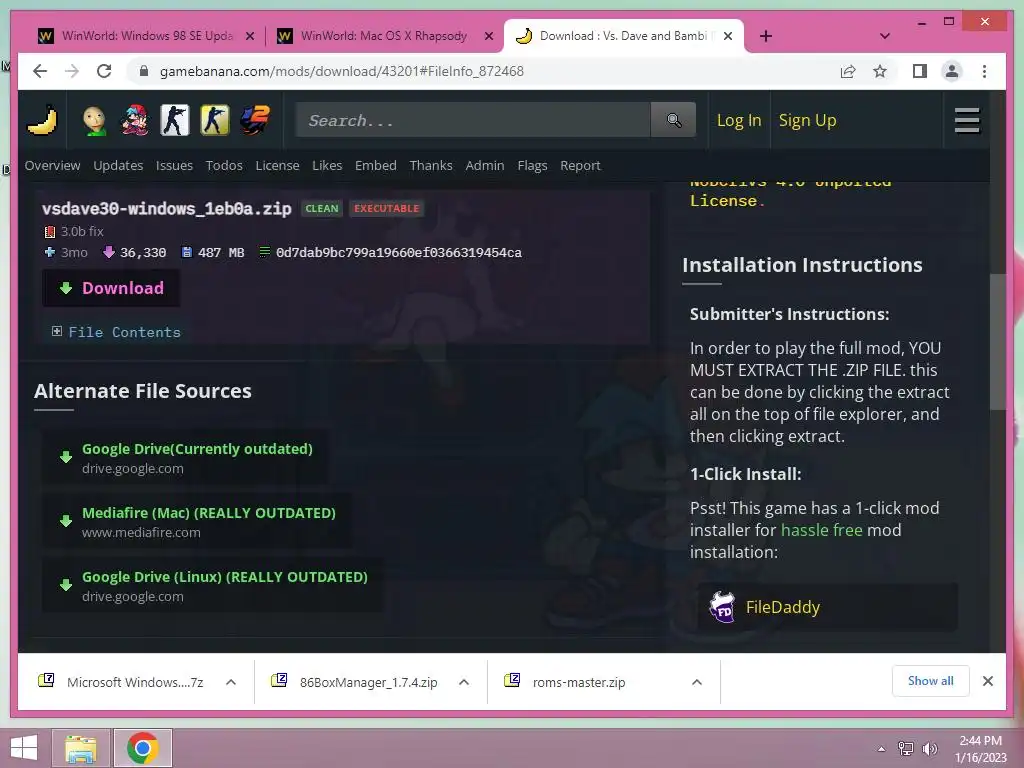This screenshot has width=1024, height=768.
Task: Open the Issues page tab
Action: pos(174,165)
